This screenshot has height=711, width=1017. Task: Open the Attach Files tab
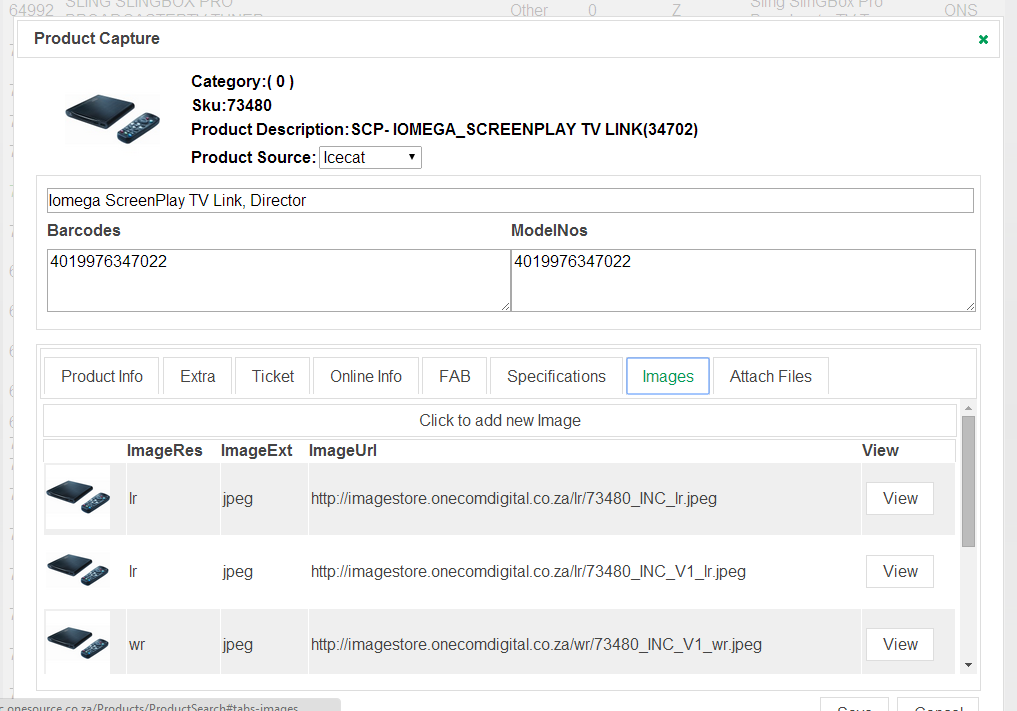click(771, 376)
